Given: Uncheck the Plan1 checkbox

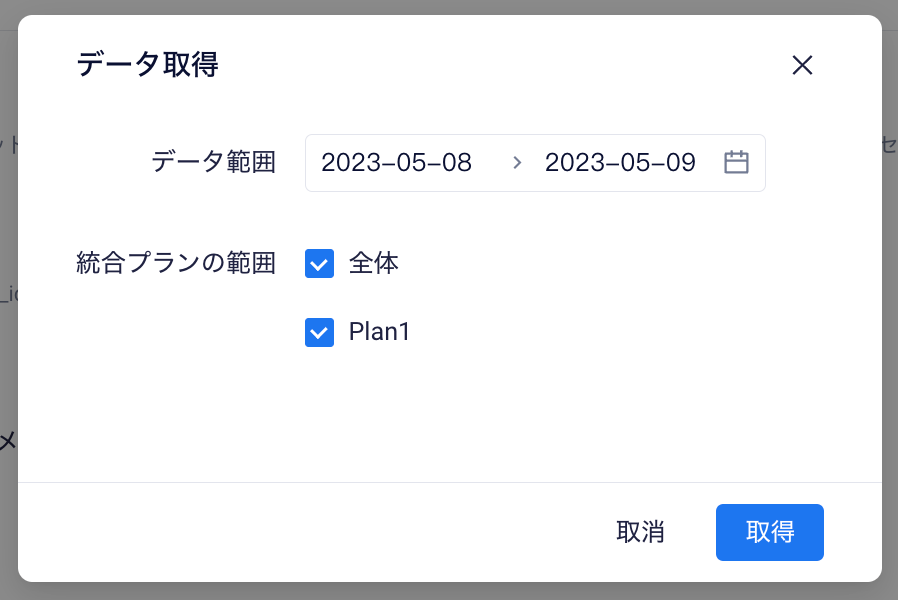Looking at the screenshot, I should [319, 332].
